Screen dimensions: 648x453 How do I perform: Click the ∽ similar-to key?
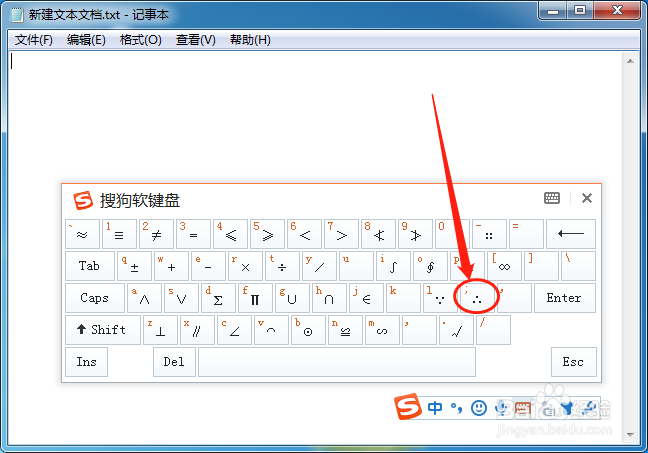pos(382,330)
